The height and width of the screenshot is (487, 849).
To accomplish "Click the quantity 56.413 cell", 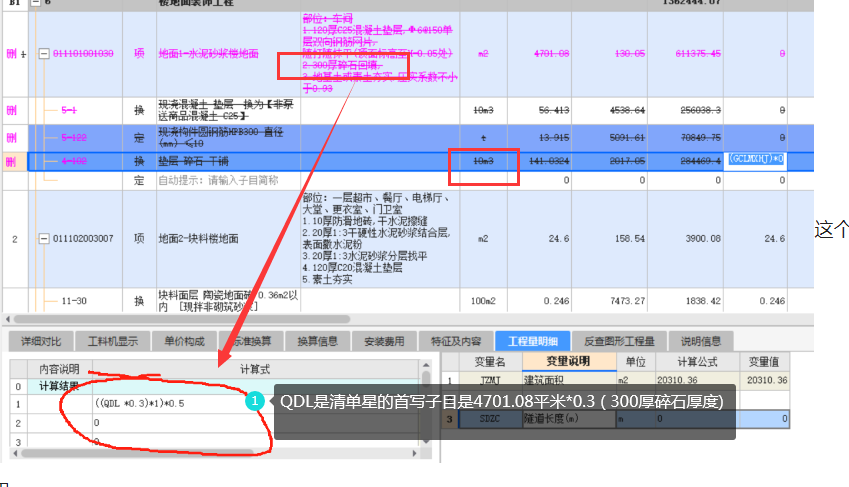I will 539,111.
